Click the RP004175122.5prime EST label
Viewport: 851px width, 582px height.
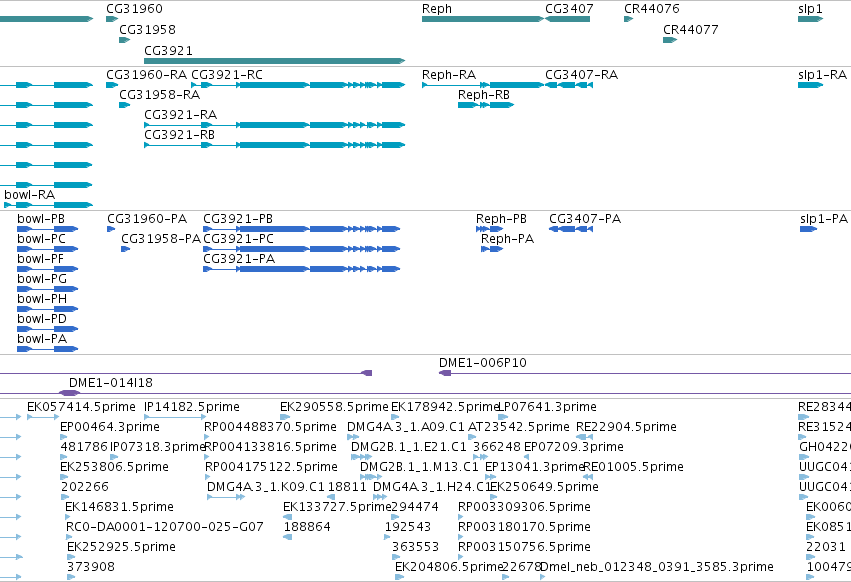(271, 467)
